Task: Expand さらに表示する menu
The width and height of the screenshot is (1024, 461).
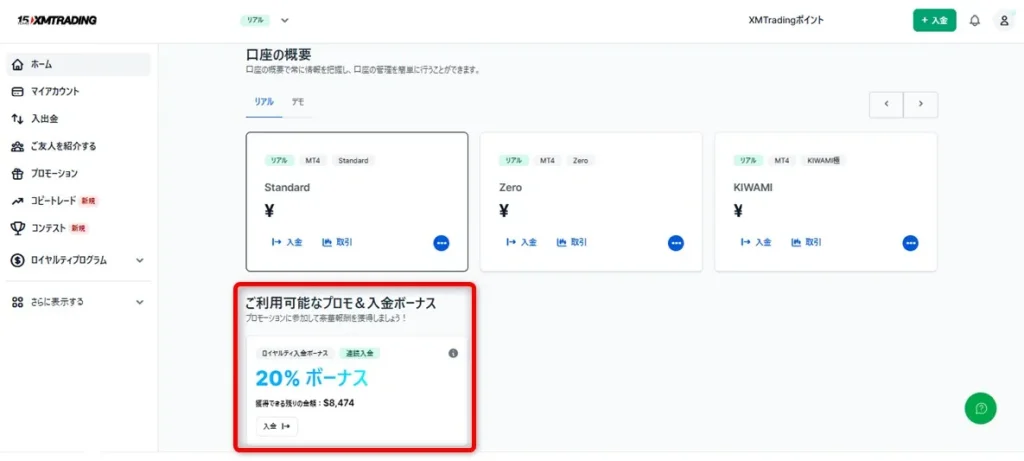Action: pyautogui.click(x=78, y=302)
